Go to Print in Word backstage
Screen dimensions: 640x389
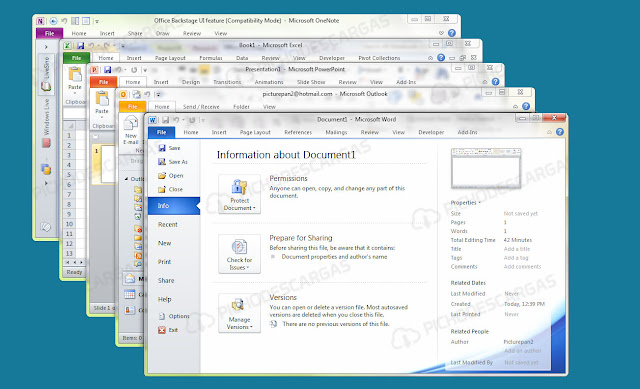[x=164, y=262]
